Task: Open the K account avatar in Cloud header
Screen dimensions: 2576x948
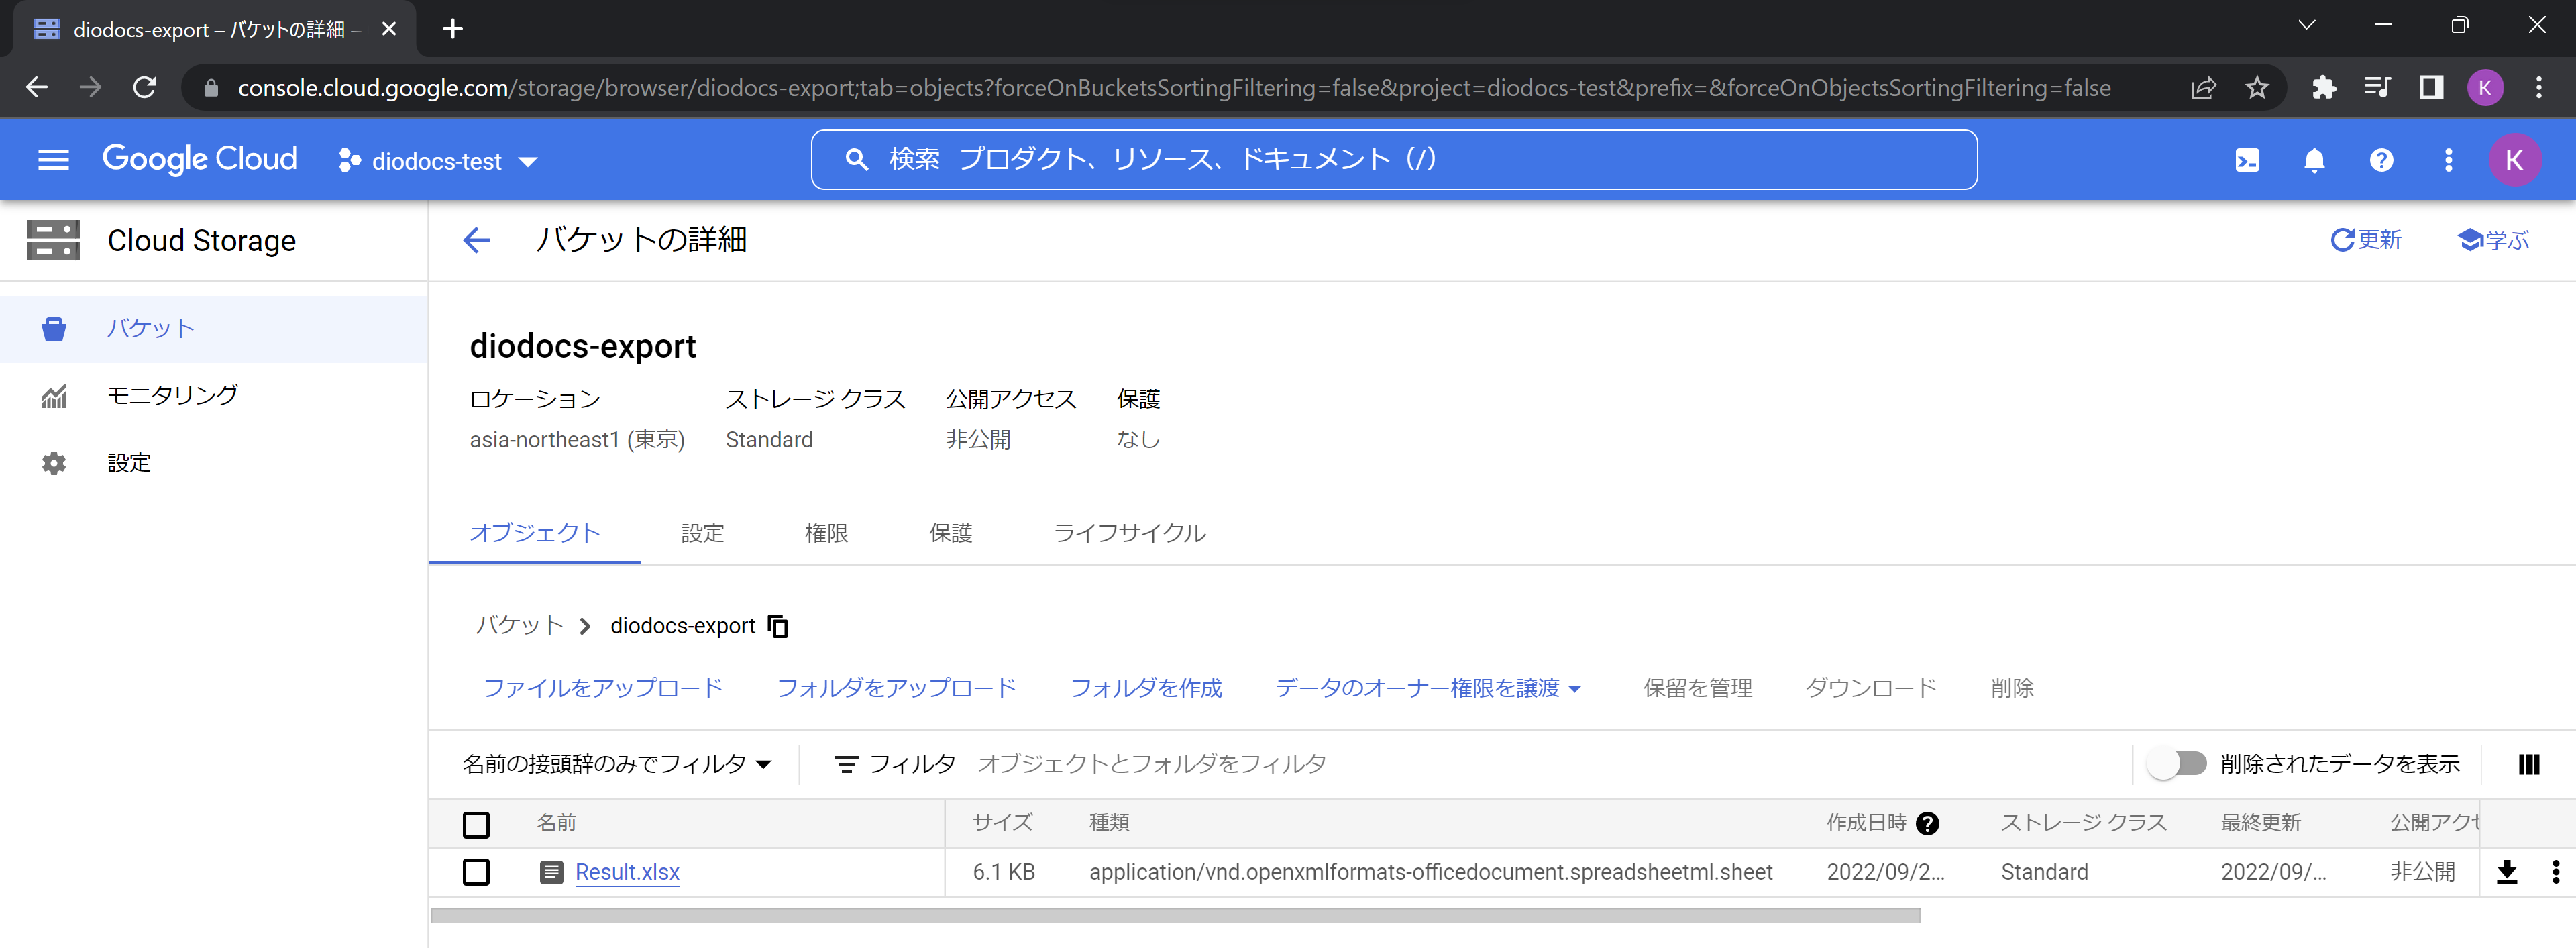Action: pyautogui.click(x=2514, y=160)
